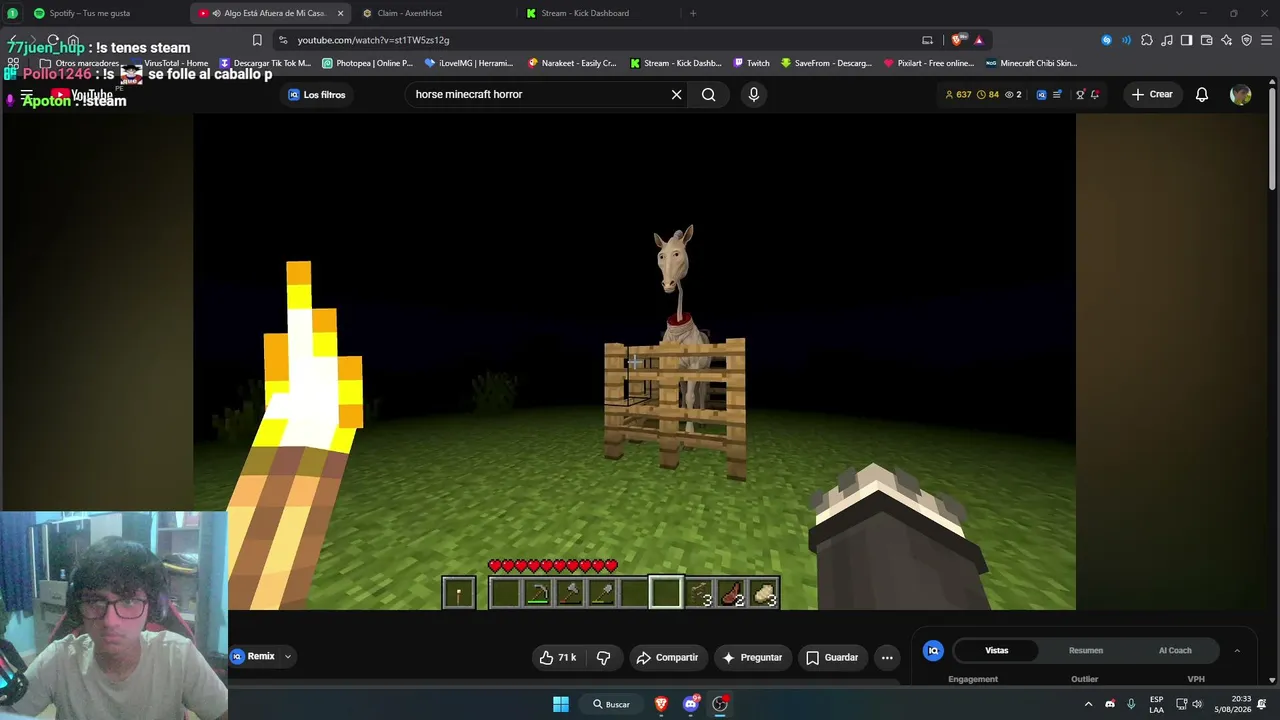Open the Narakeet bookmark
The height and width of the screenshot is (720, 1280).
coord(572,63)
